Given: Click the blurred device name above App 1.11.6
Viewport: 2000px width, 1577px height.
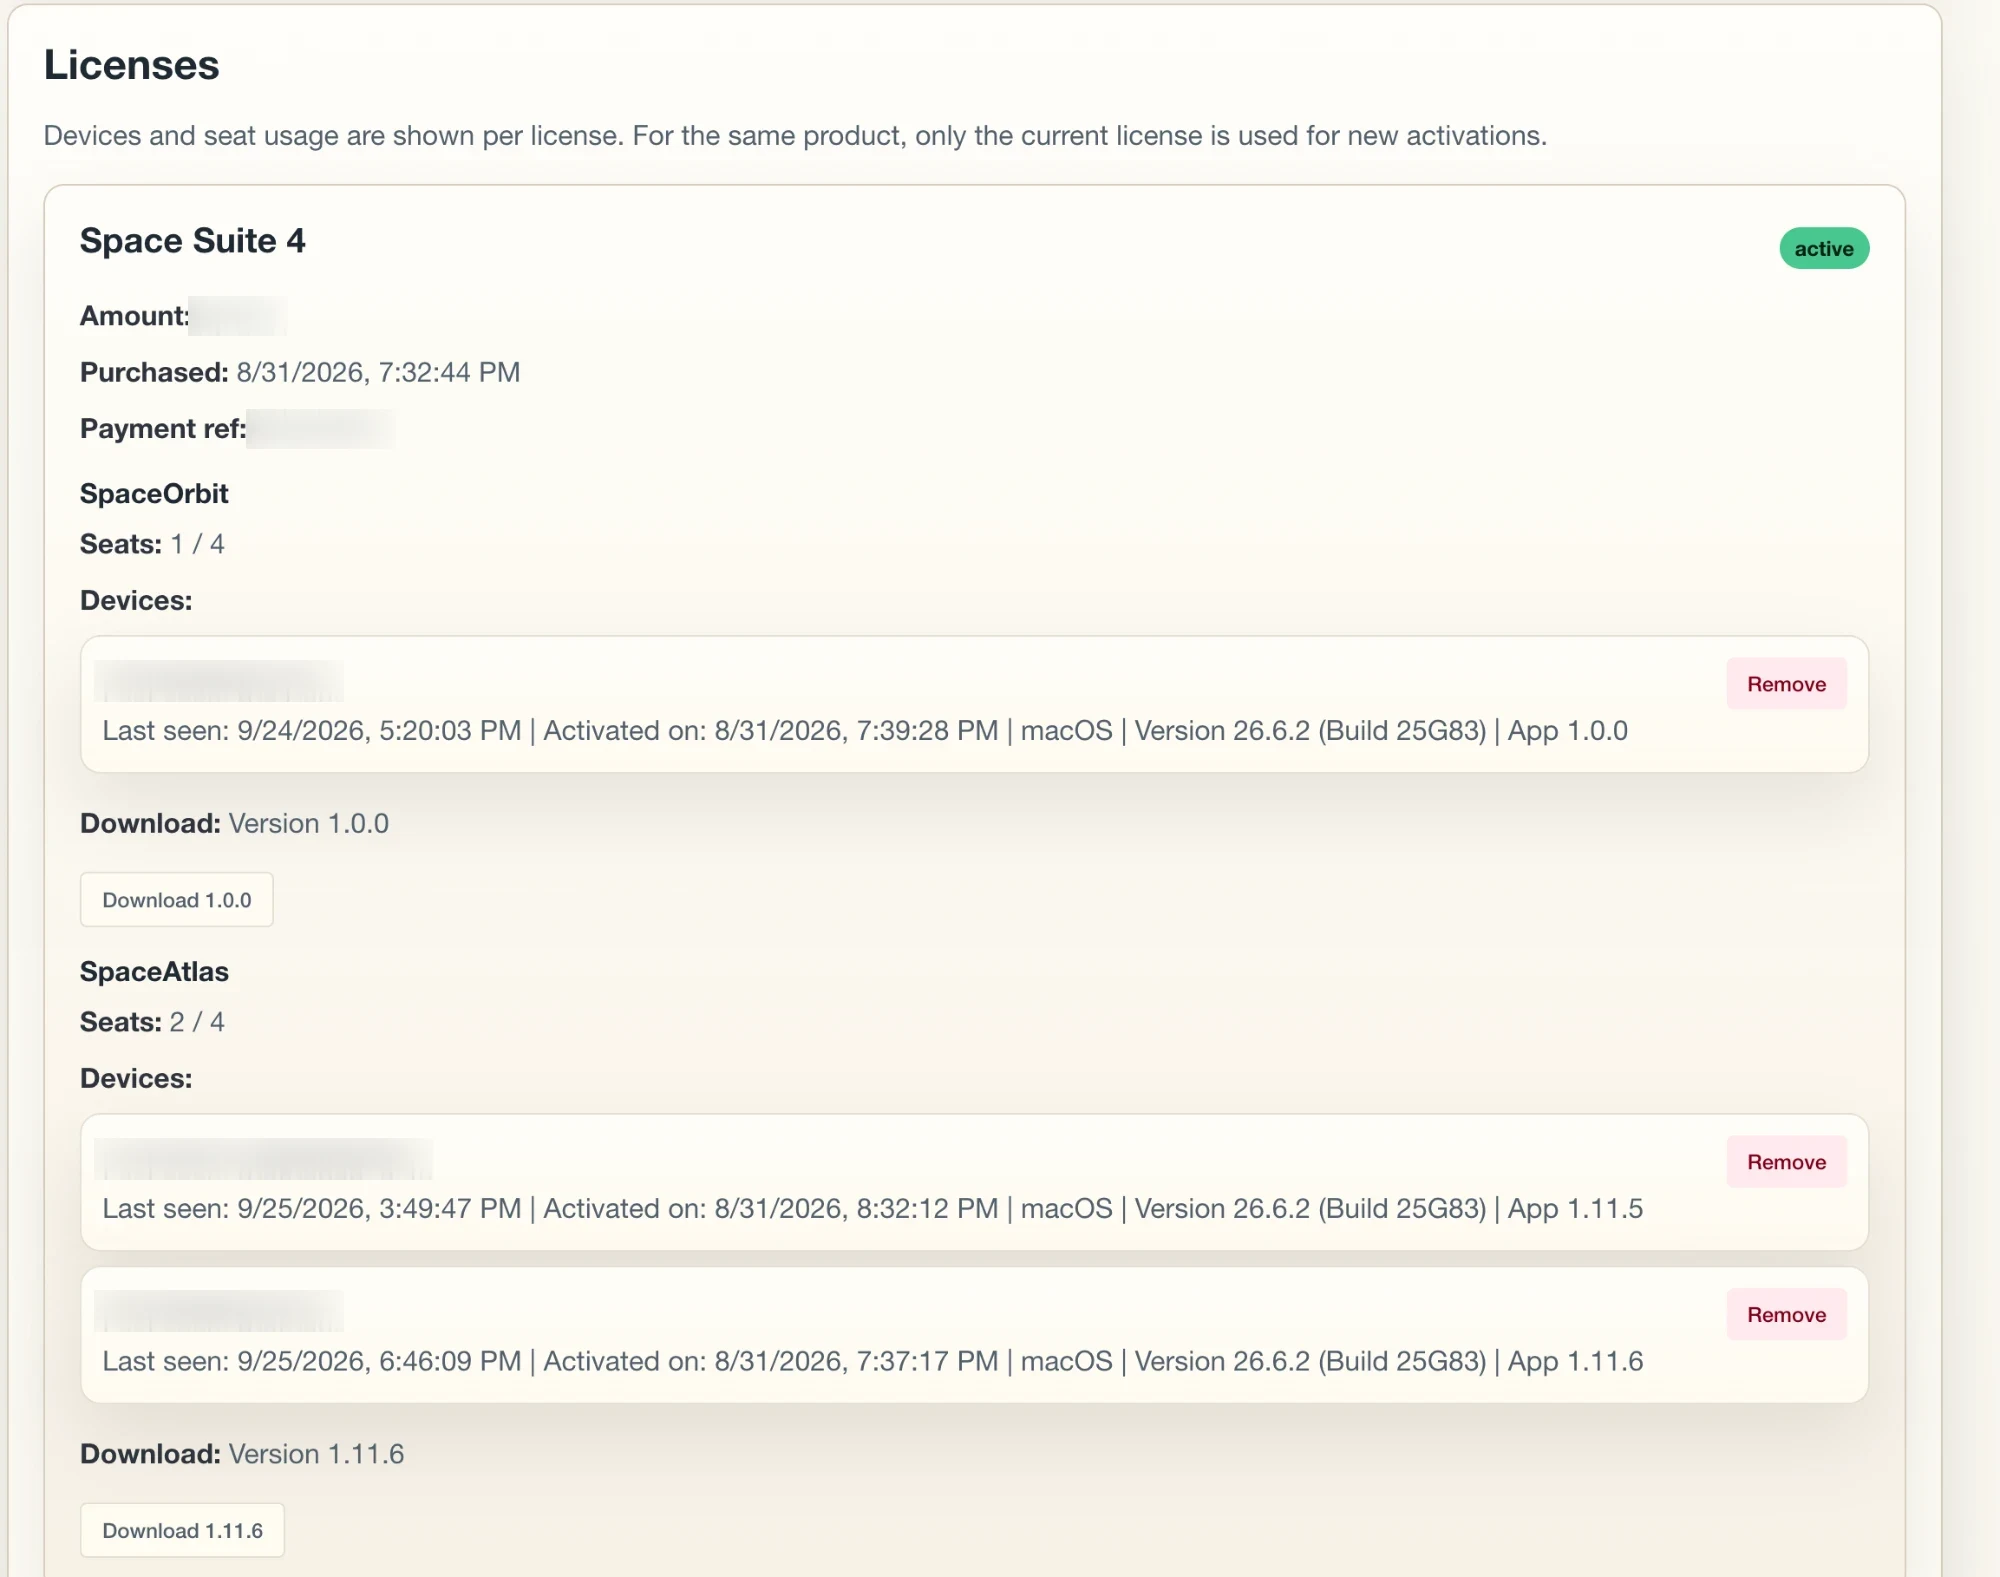Looking at the screenshot, I should point(219,1312).
